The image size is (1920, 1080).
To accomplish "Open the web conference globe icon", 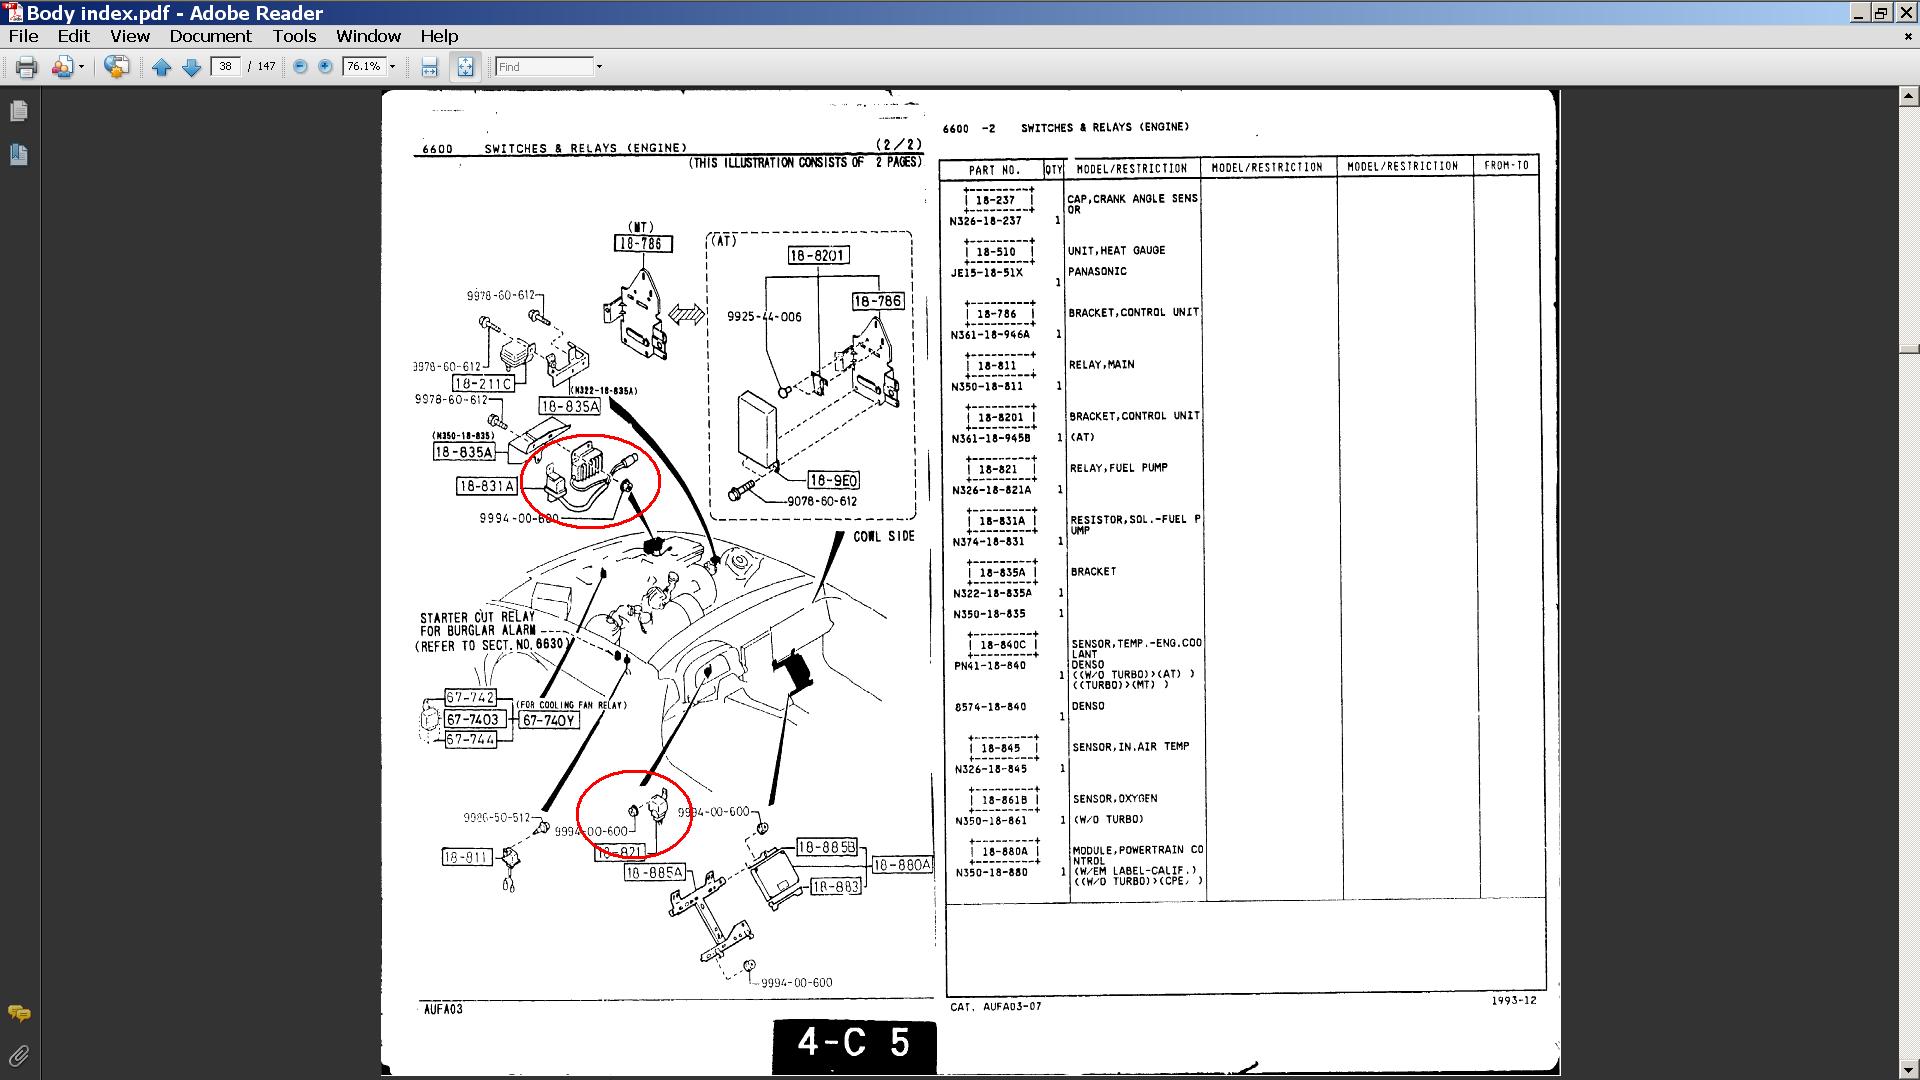I will [117, 67].
